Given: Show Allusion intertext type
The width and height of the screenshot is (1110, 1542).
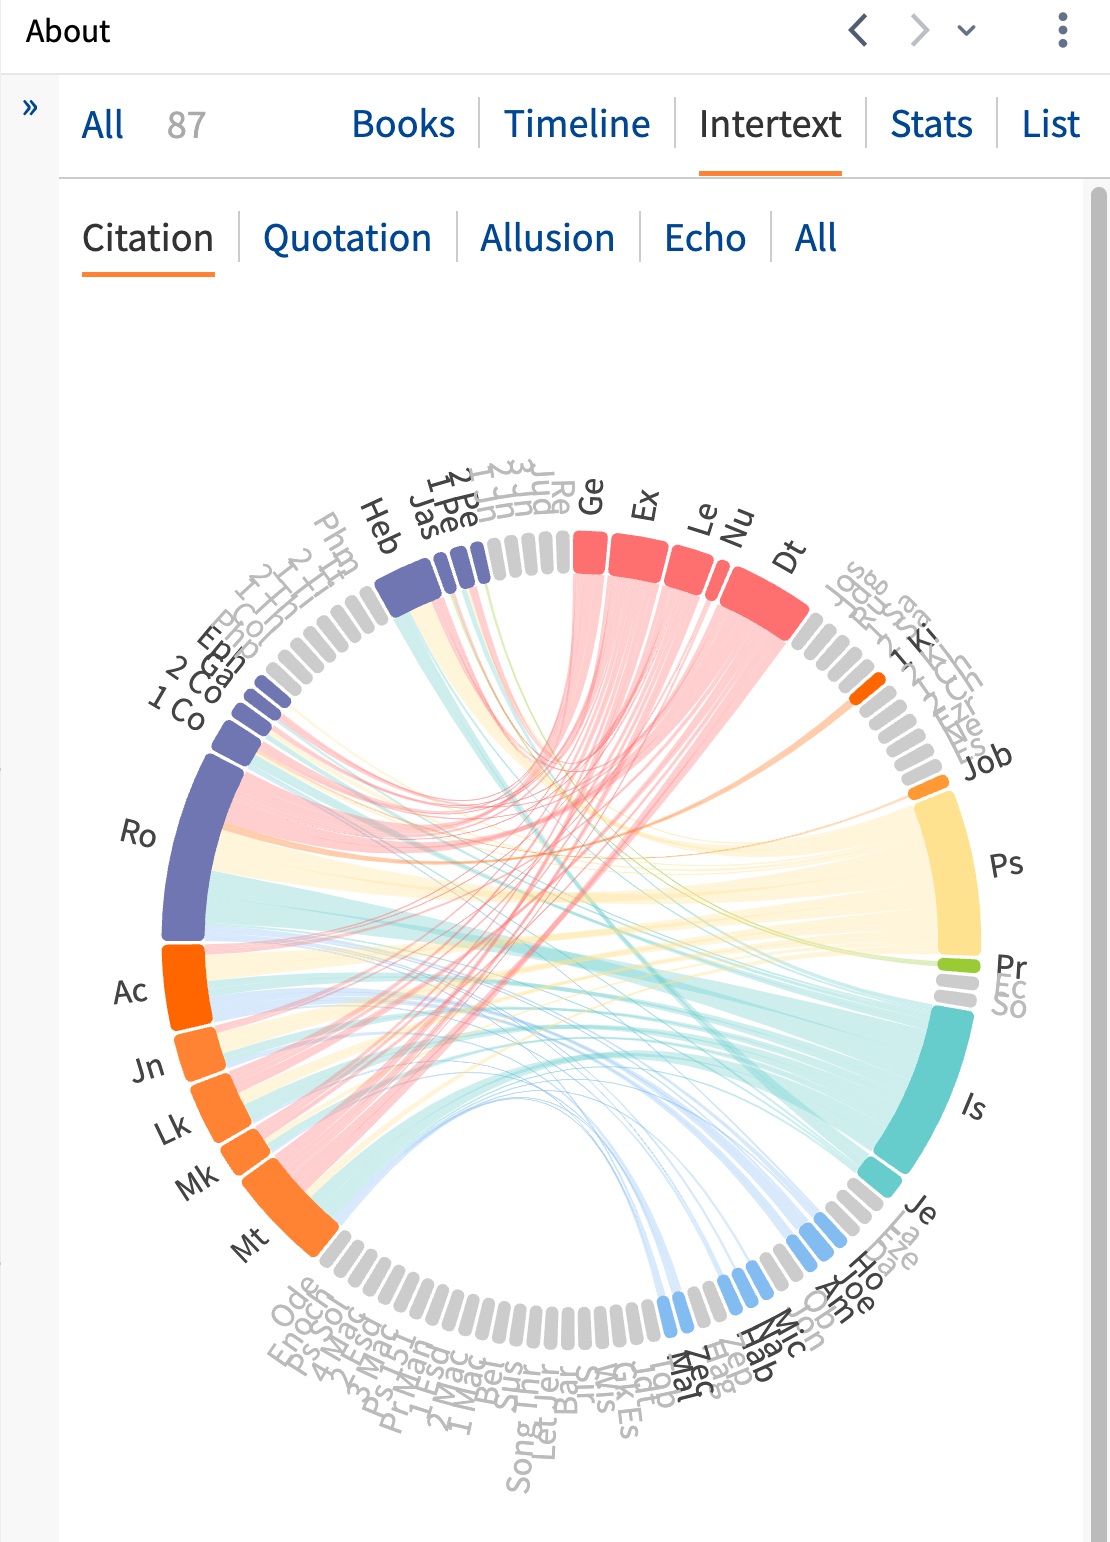Looking at the screenshot, I should coord(547,238).
